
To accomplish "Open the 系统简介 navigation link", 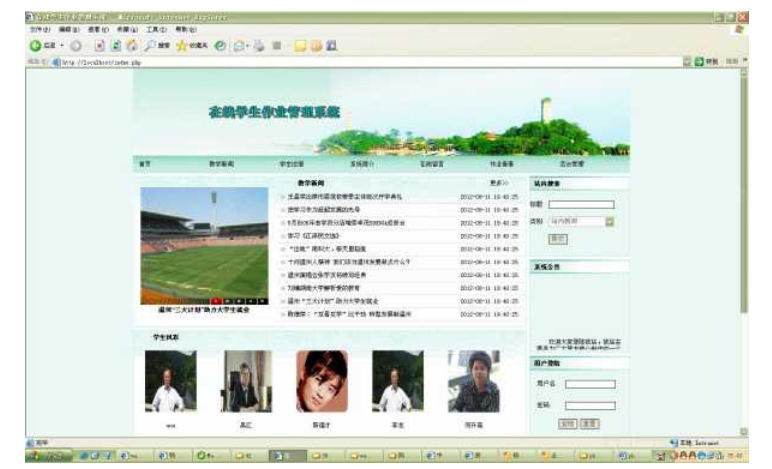I will pos(362,164).
